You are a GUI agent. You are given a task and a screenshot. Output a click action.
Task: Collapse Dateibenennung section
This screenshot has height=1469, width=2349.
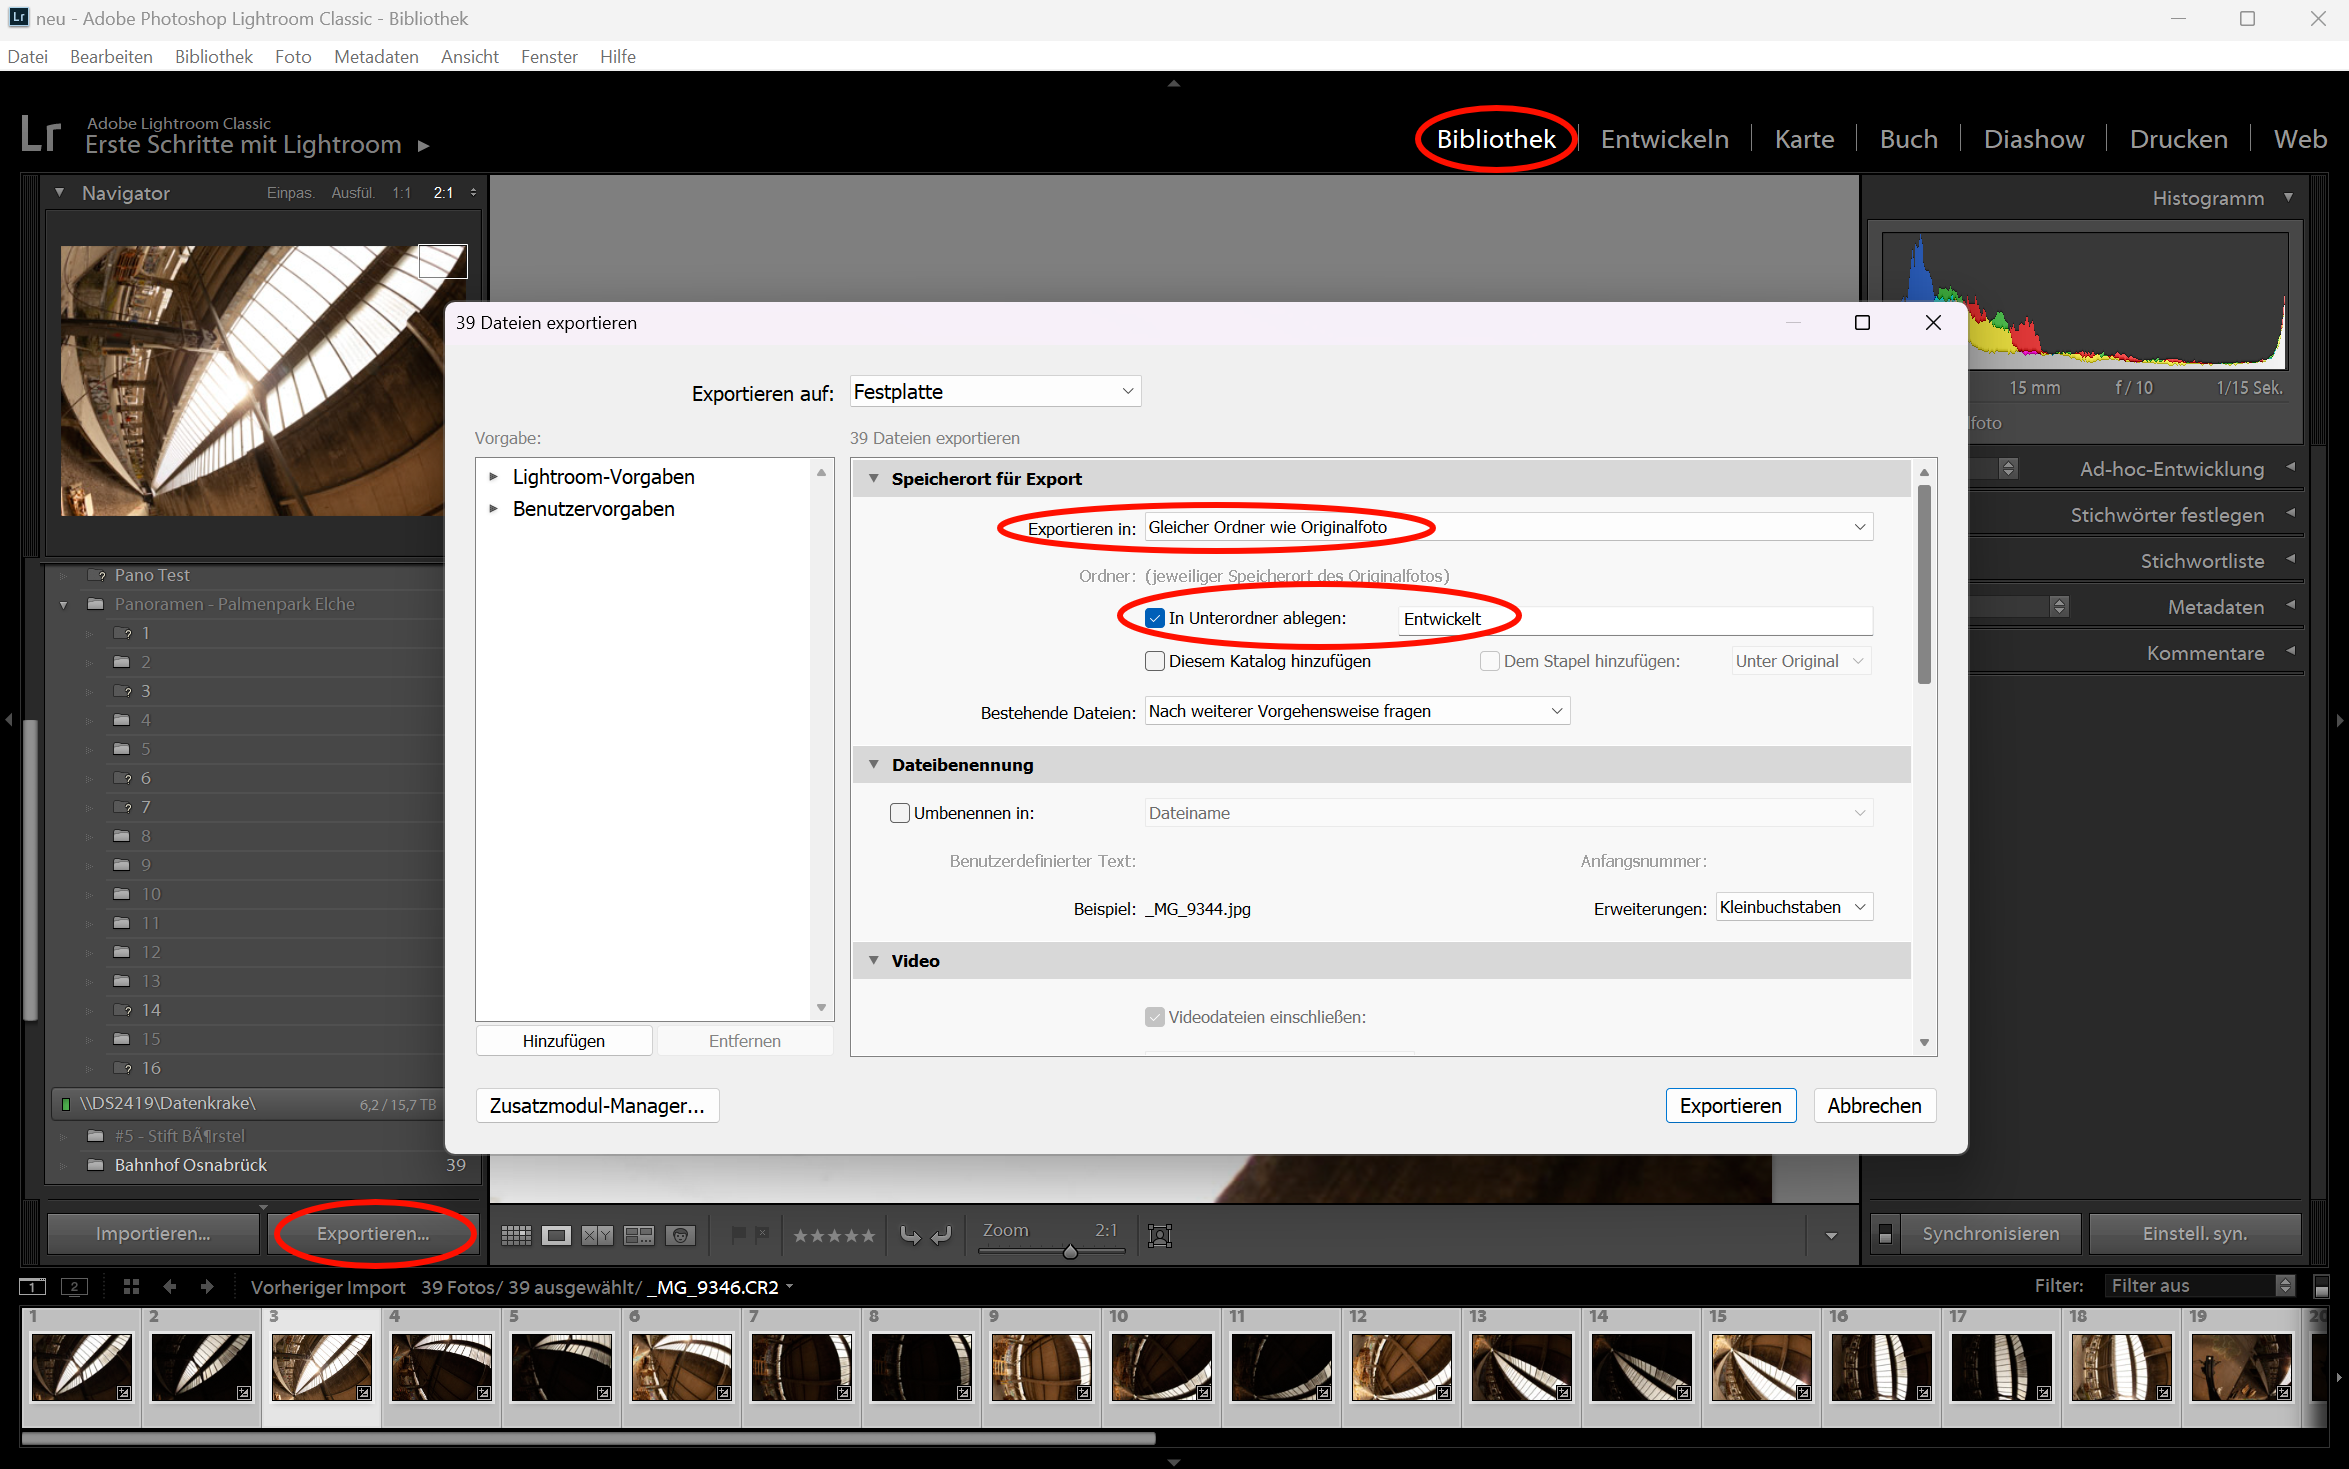tap(874, 765)
